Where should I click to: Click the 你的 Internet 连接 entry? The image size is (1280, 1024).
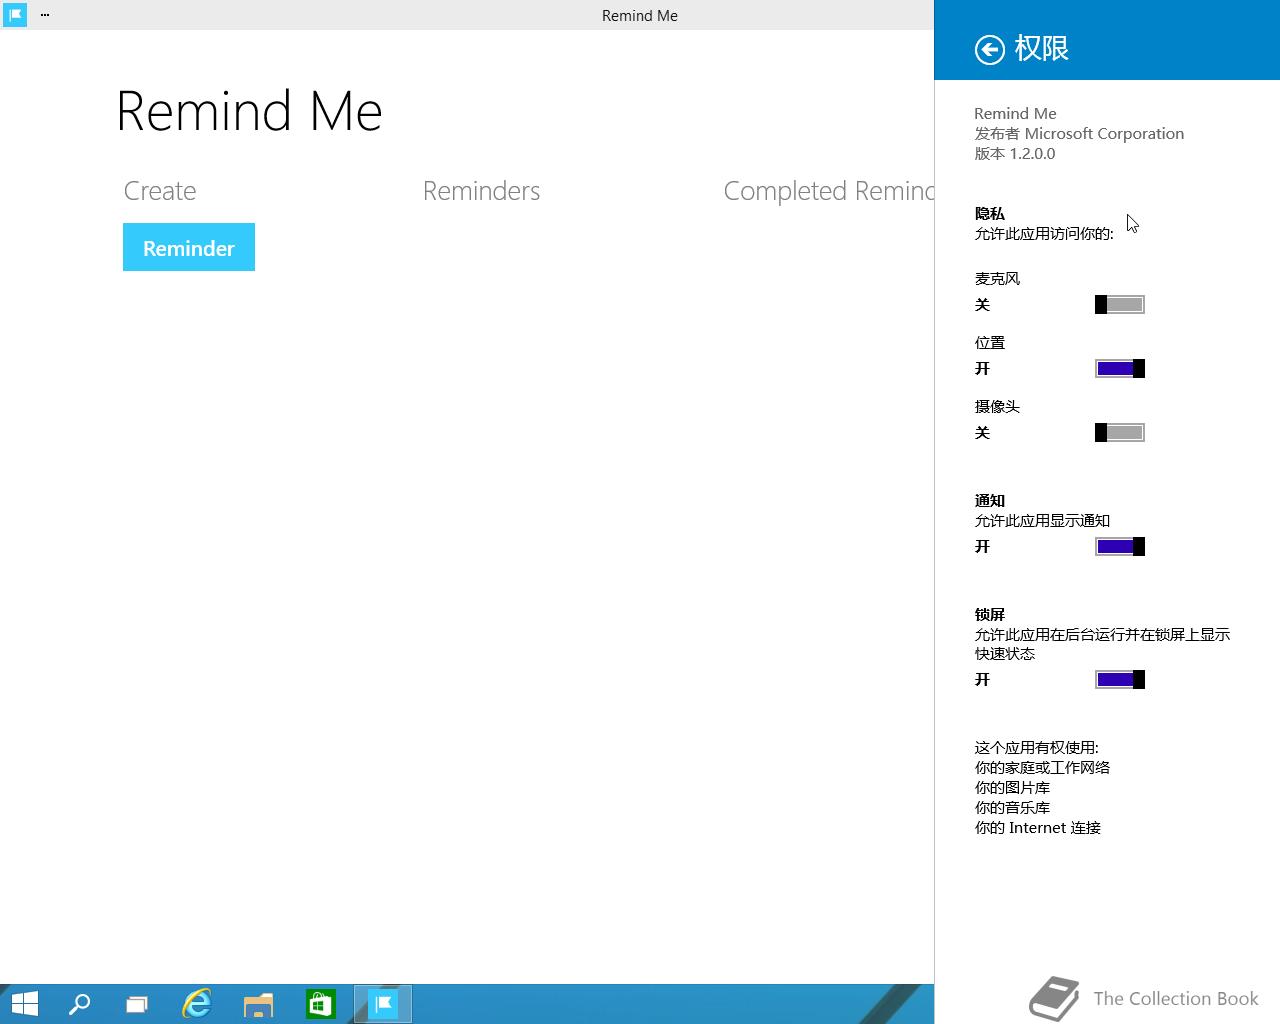point(1038,828)
